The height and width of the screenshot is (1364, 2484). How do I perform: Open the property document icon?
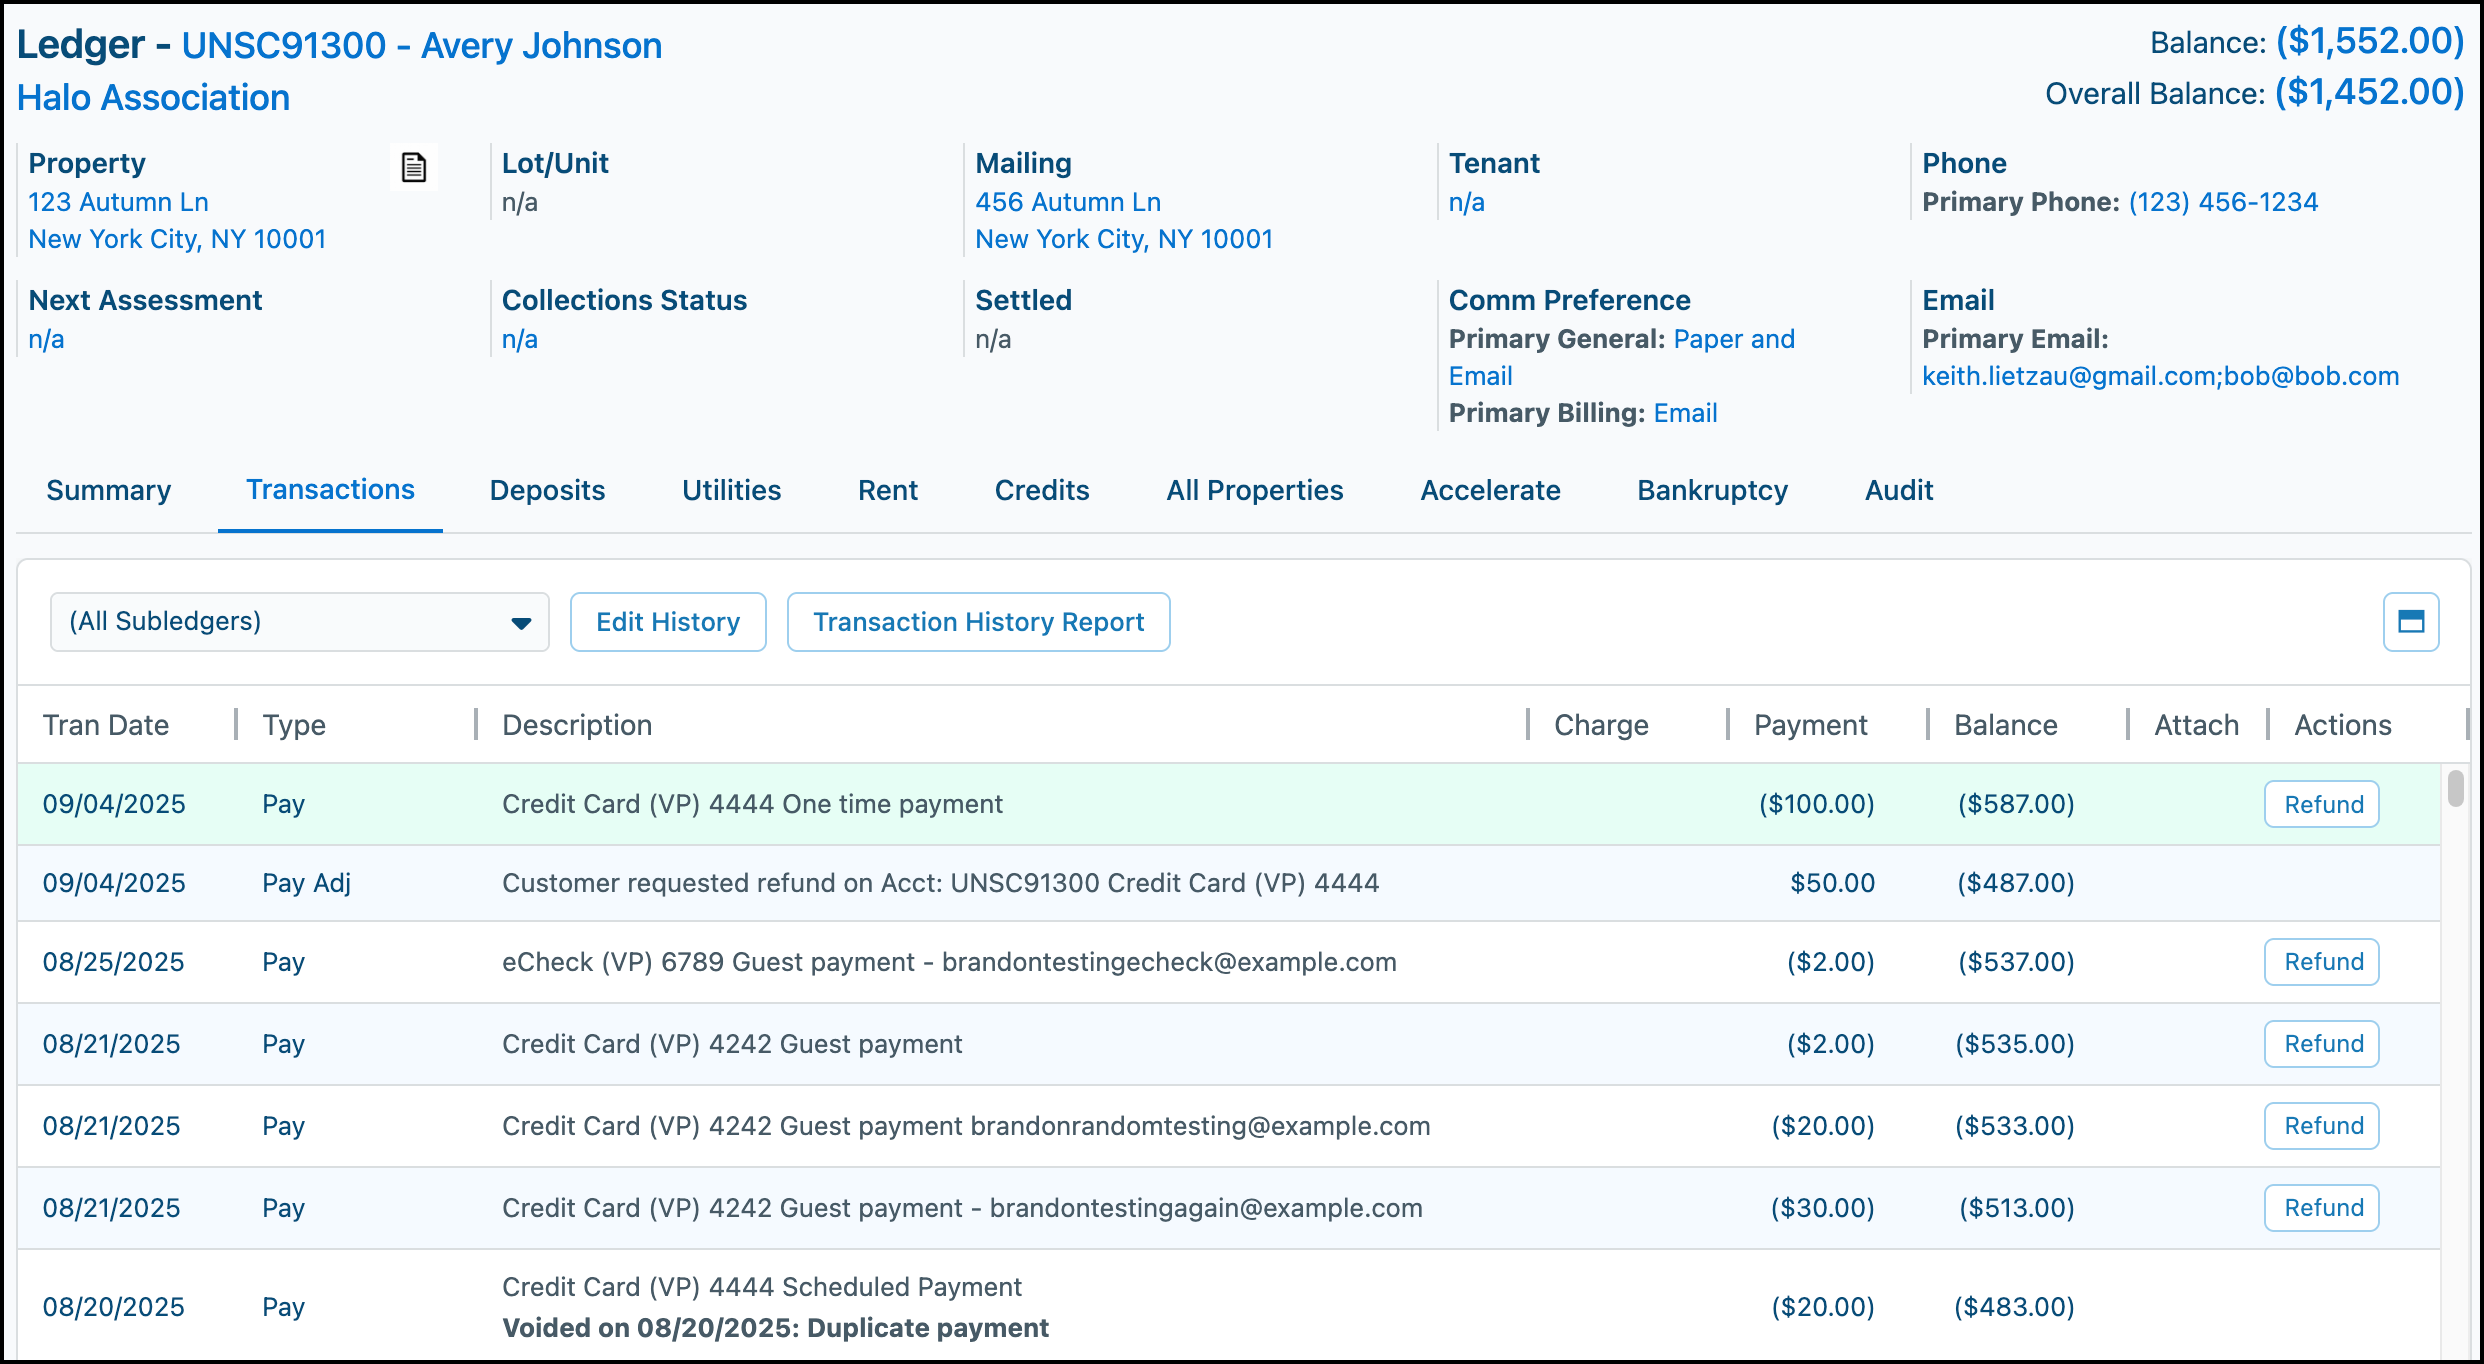(413, 168)
